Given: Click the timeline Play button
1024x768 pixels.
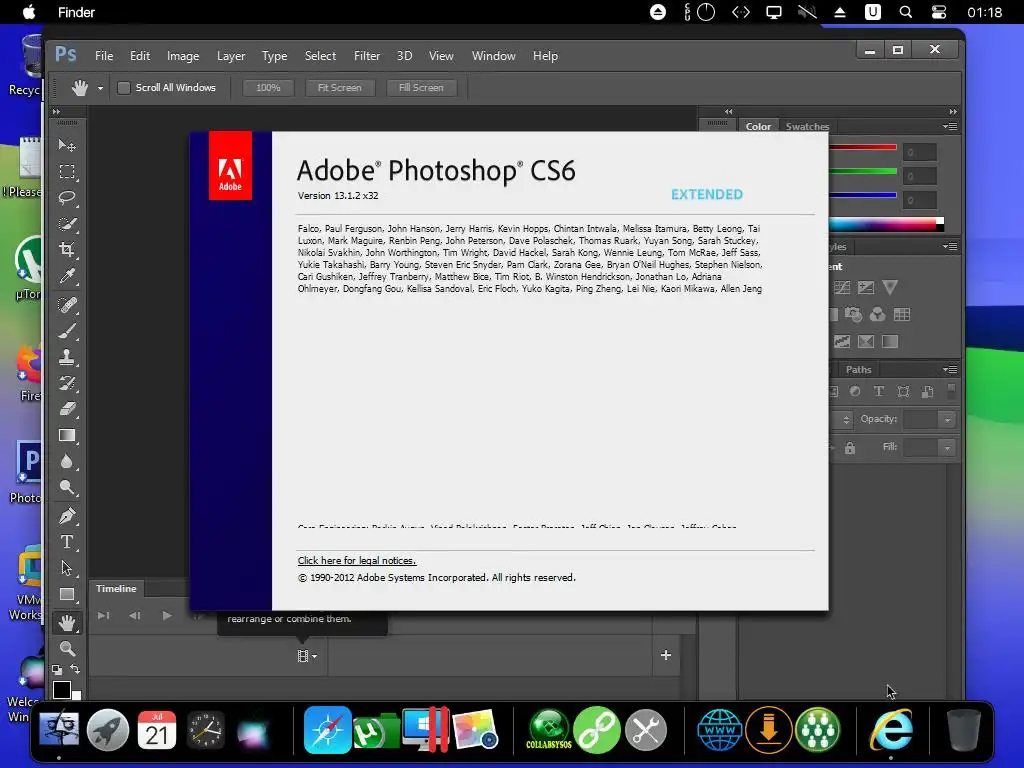Looking at the screenshot, I should pos(167,615).
